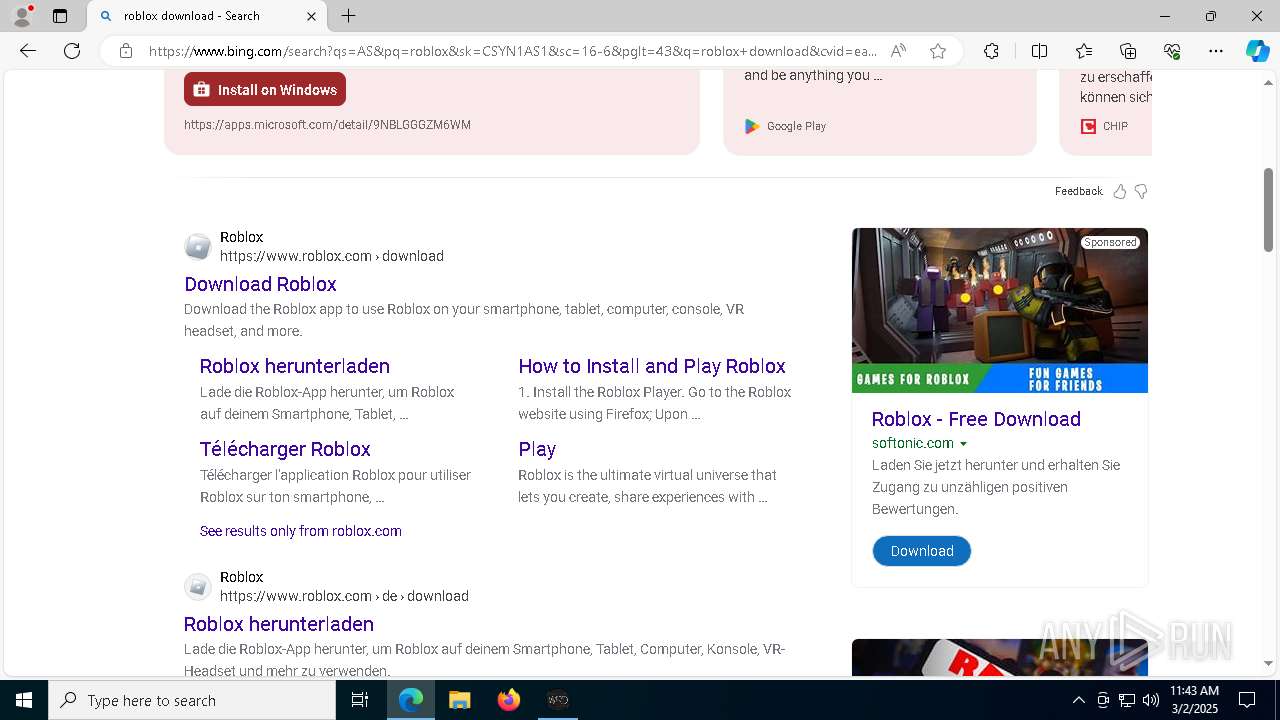This screenshot has width=1280, height=720.
Task: Open the Télécharger Roblox sublink
Action: tap(285, 449)
